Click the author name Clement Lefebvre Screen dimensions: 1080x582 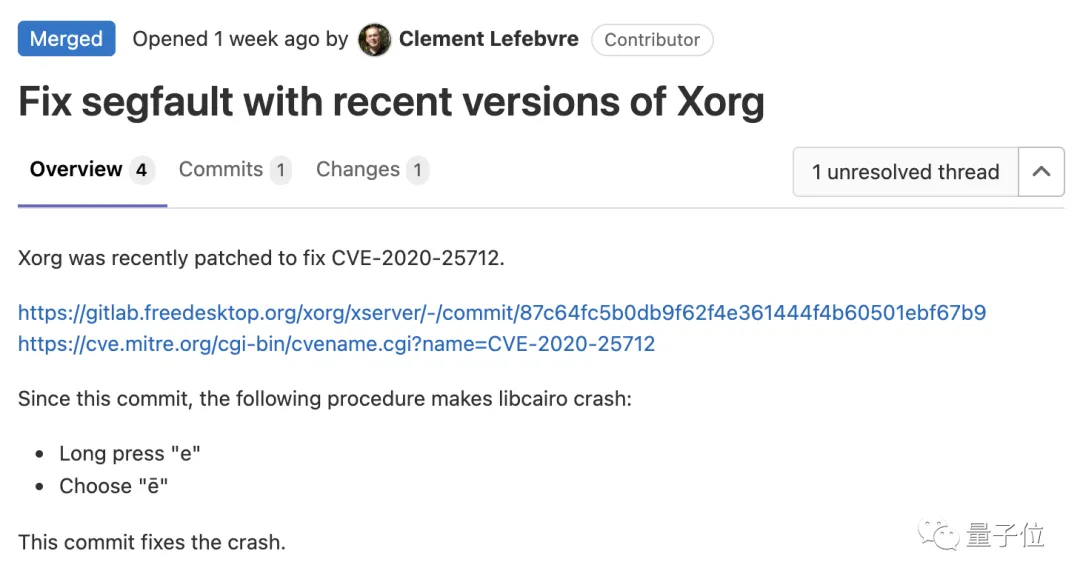[488, 40]
